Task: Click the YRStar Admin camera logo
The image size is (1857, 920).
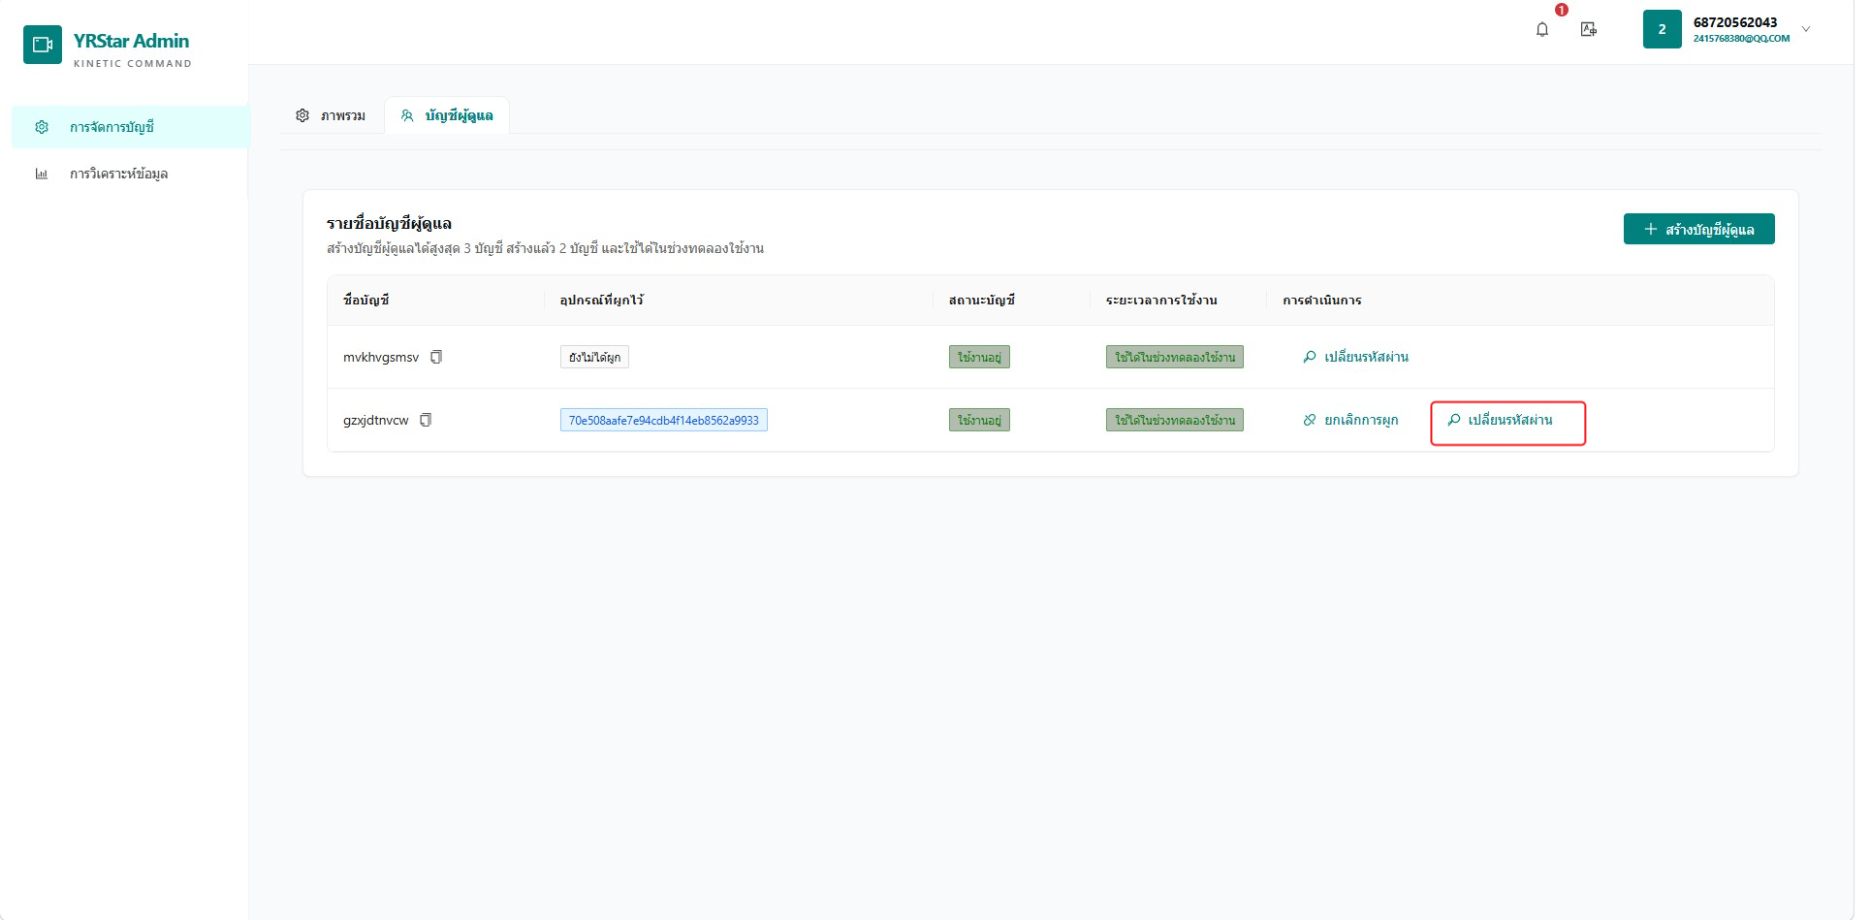Action: tap(42, 45)
